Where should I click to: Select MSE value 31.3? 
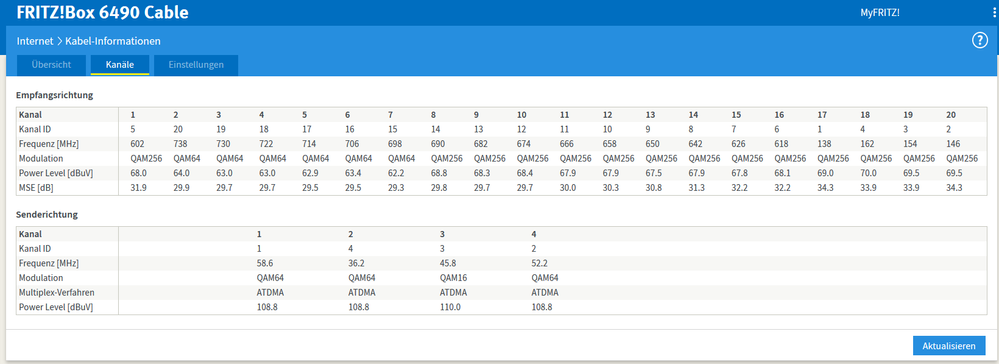[696, 187]
